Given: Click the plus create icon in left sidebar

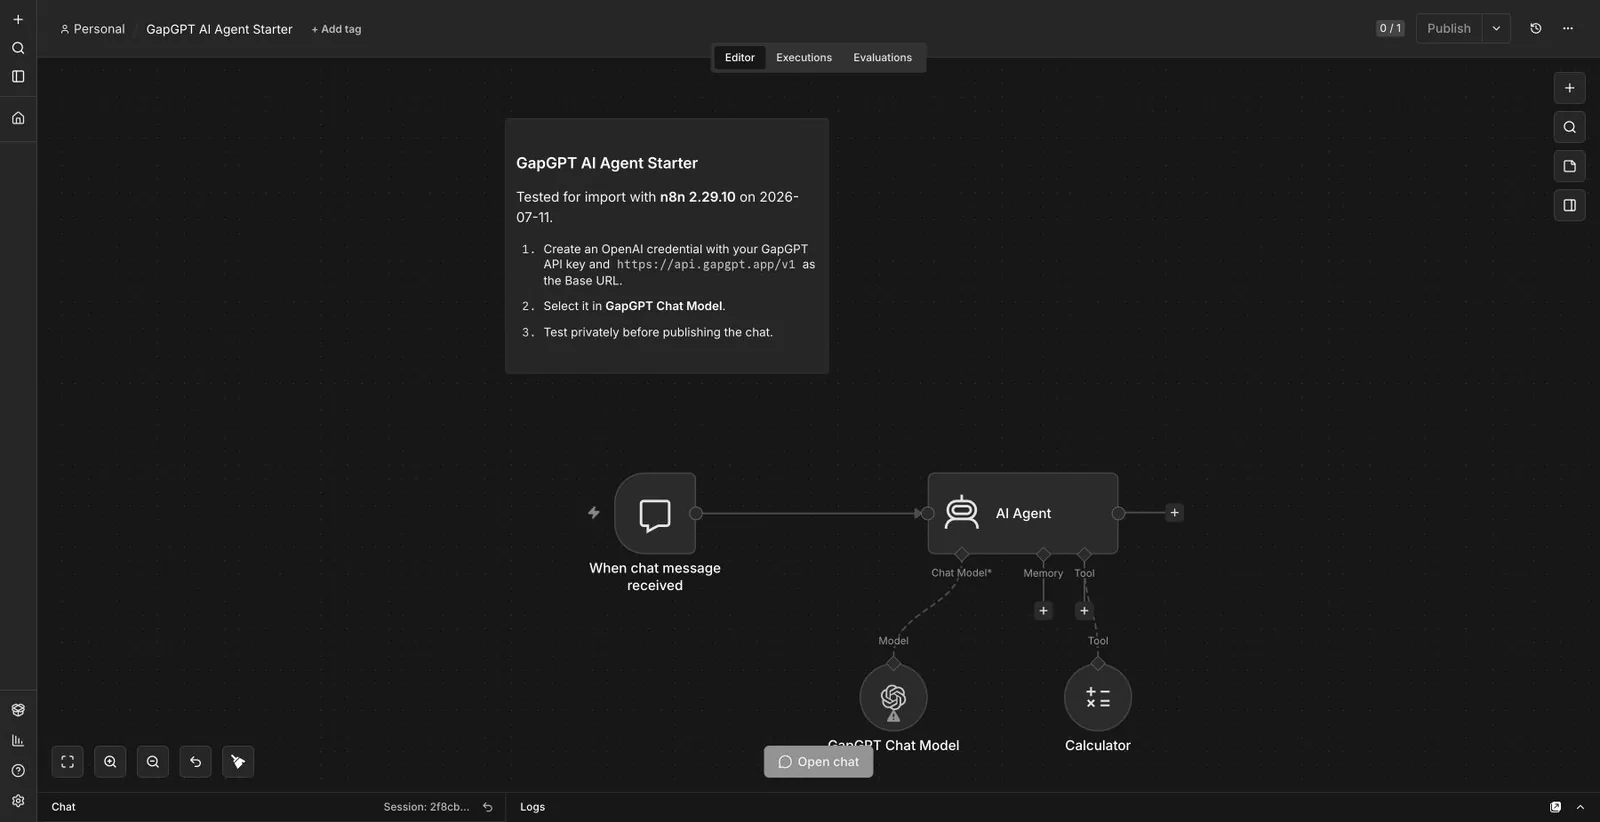Looking at the screenshot, I should coord(18,19).
